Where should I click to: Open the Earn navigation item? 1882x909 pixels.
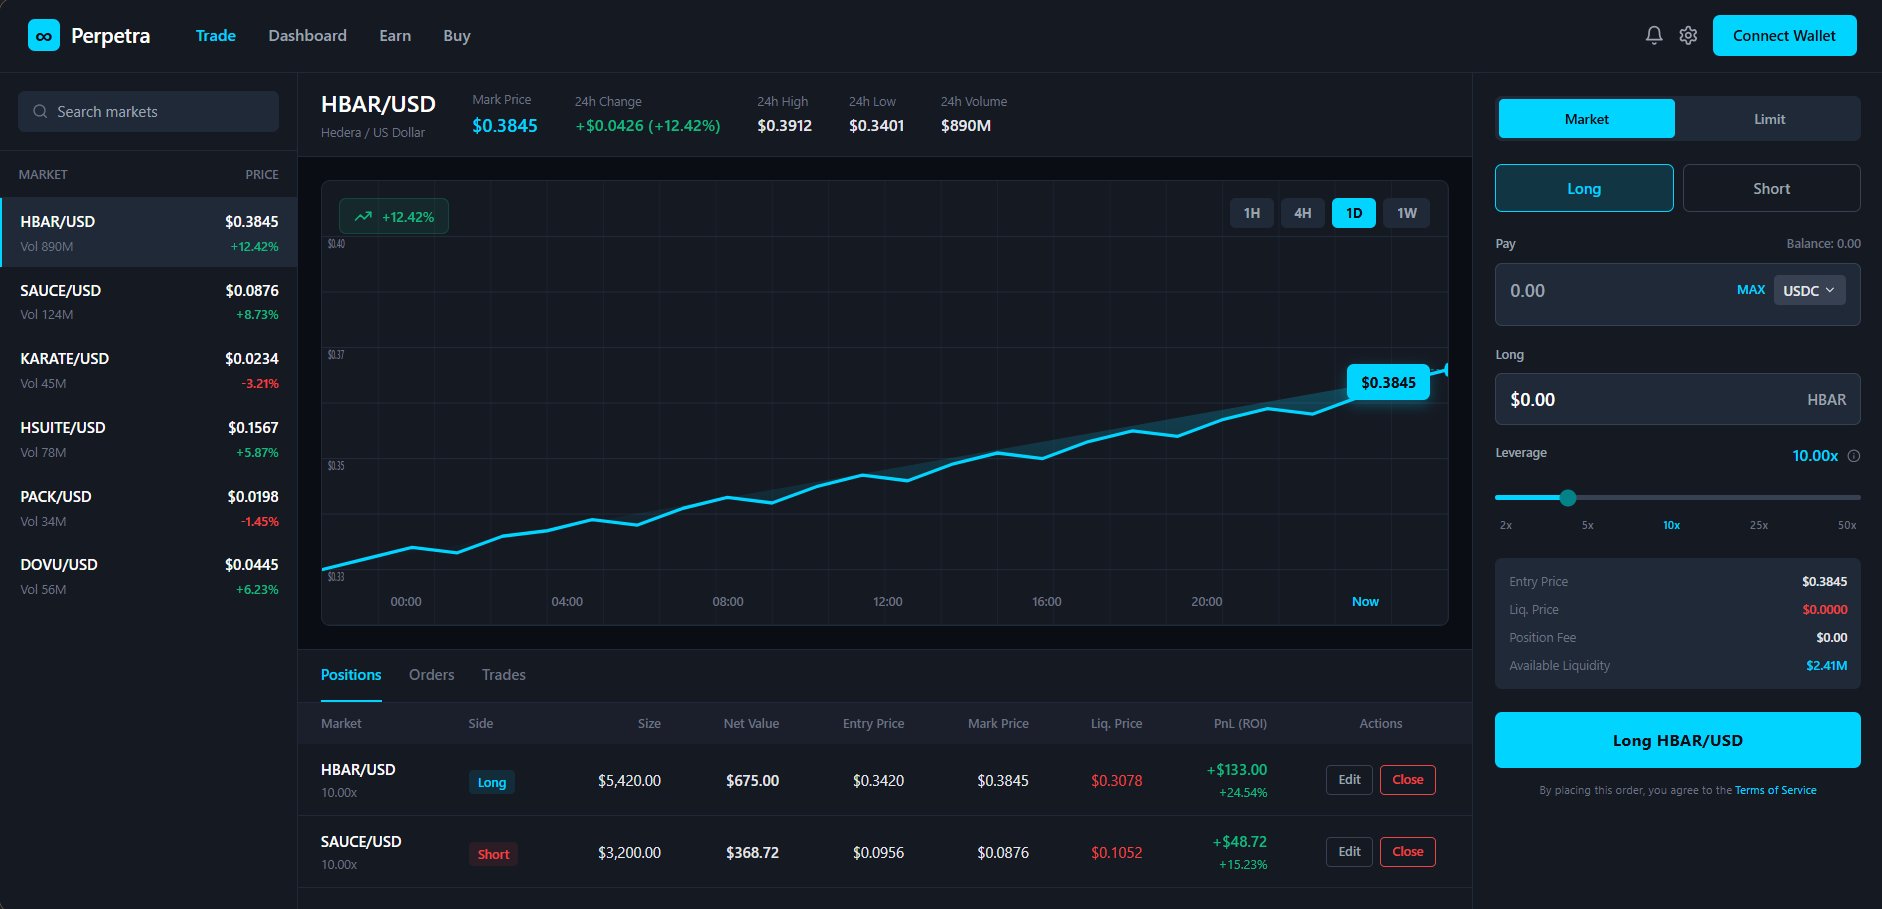[395, 36]
